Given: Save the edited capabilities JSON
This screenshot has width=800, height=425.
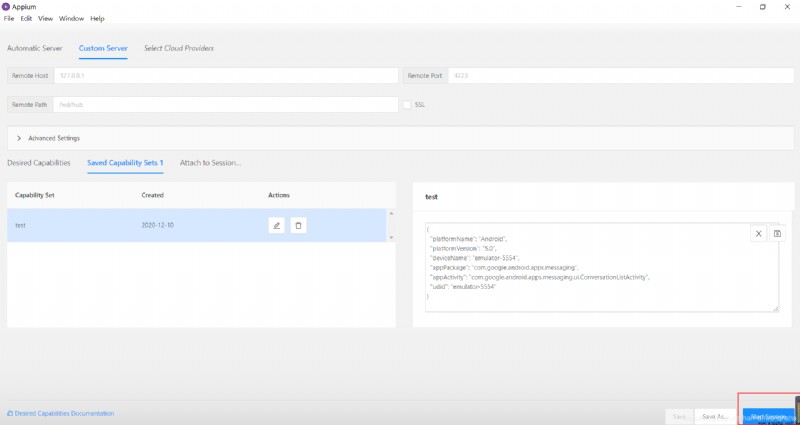Looking at the screenshot, I should pyautogui.click(x=777, y=234).
